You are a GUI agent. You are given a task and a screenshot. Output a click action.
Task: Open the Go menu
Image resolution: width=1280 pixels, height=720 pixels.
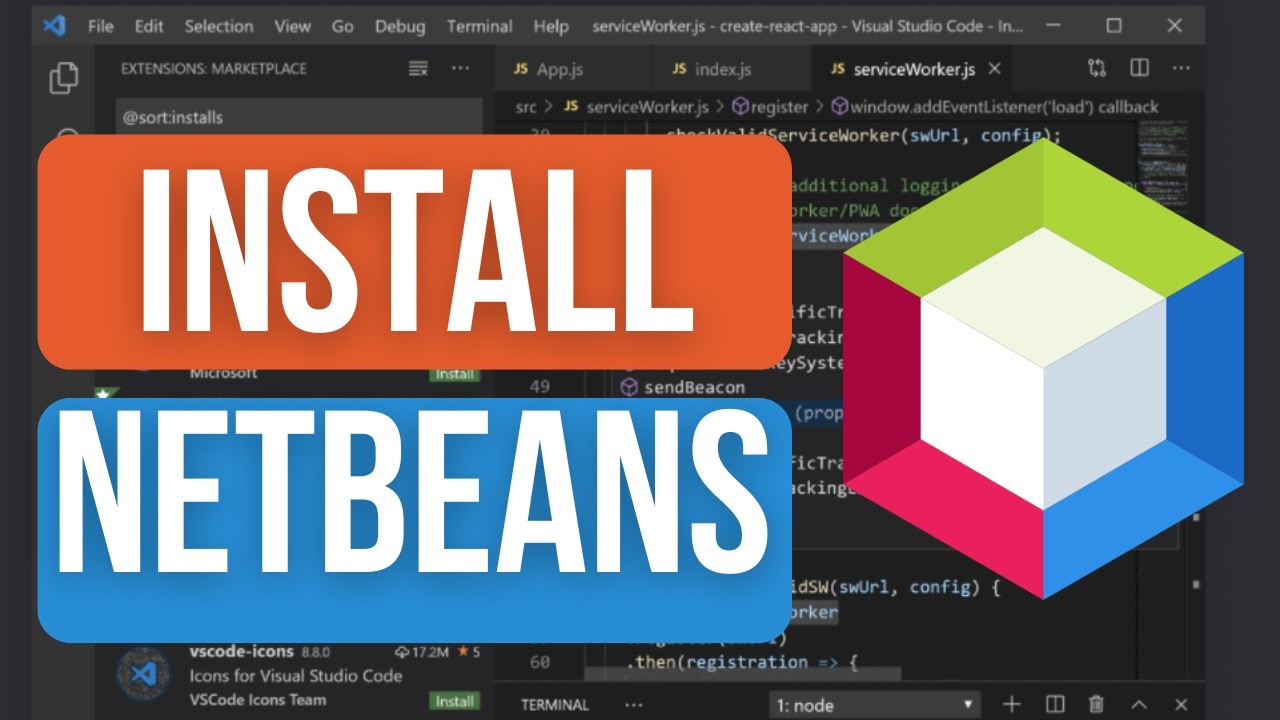(x=342, y=26)
